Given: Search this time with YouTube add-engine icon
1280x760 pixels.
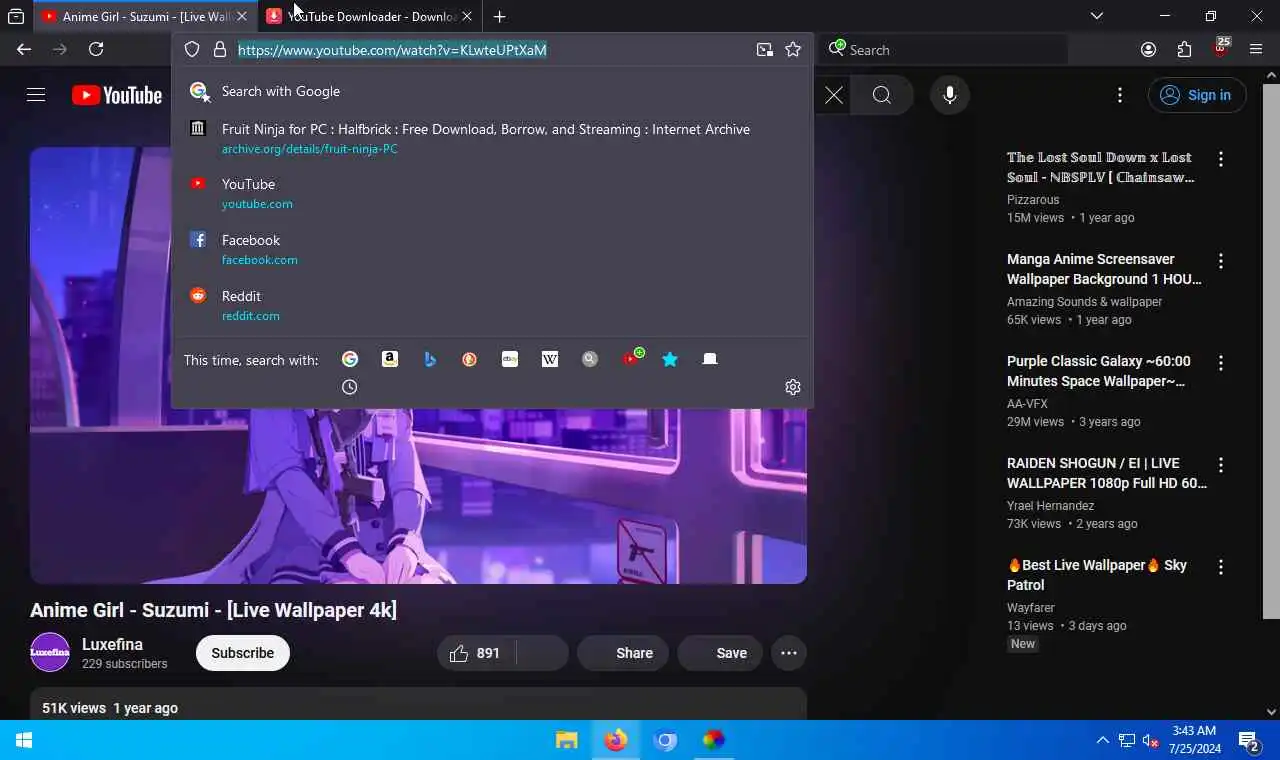Looking at the screenshot, I should click(x=632, y=358).
